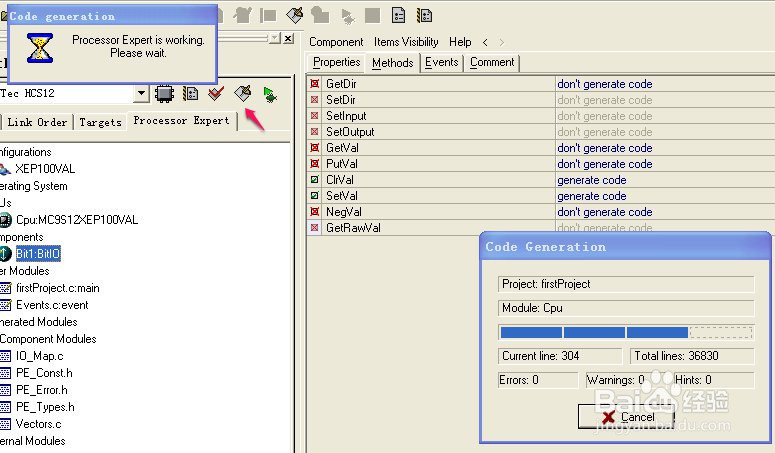Click the Module: Cpu field
Viewport: 775px width, 453px height.
[x=626, y=308]
